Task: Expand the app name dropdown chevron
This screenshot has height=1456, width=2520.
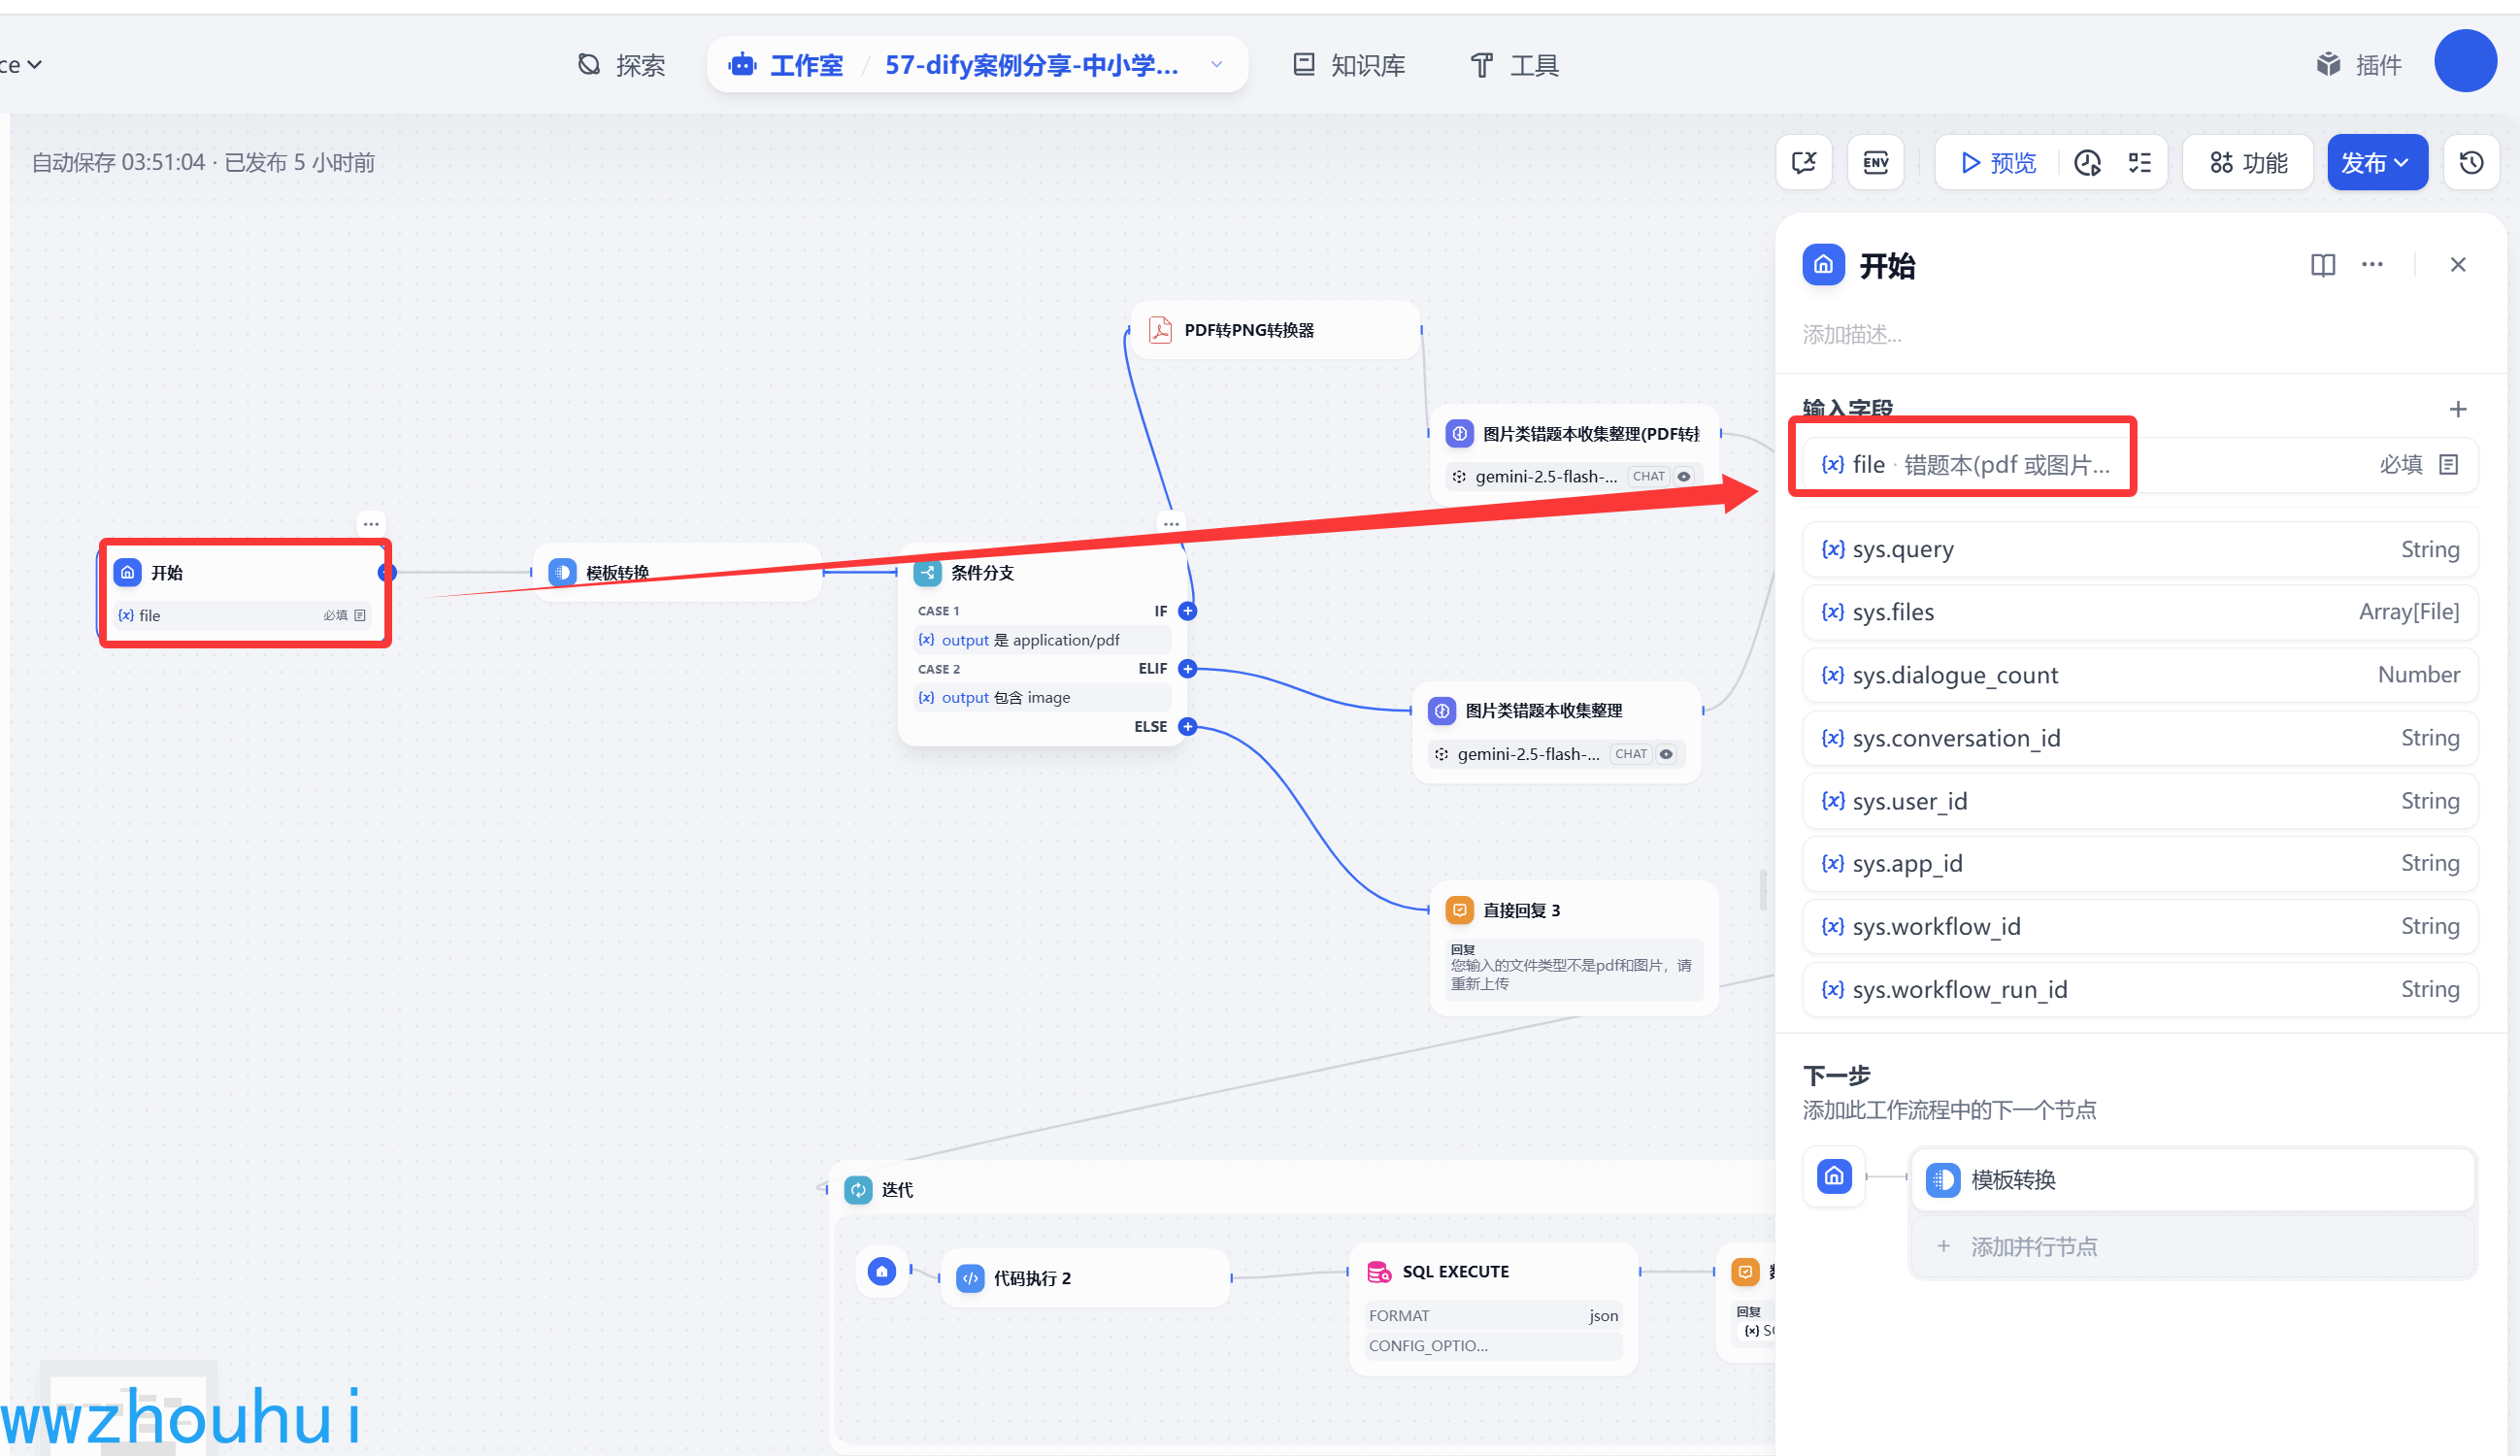Action: [1216, 65]
